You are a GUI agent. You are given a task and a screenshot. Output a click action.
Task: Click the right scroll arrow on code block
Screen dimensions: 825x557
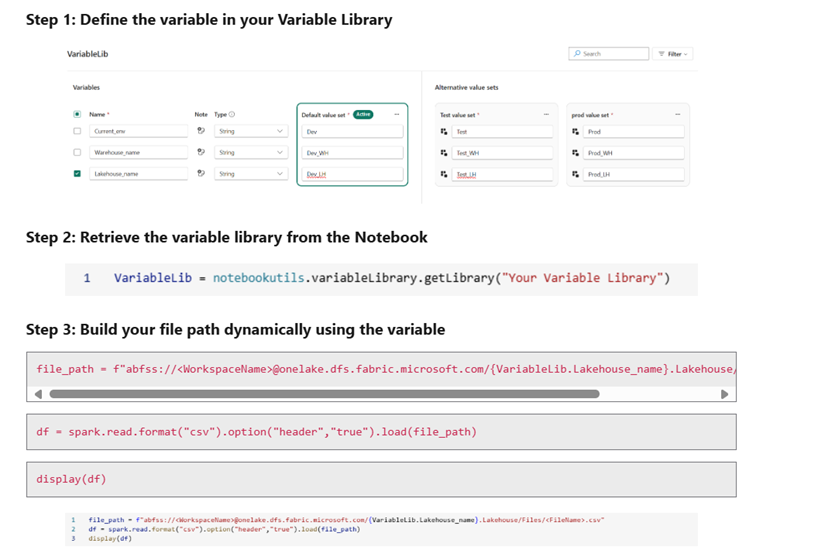[x=725, y=394]
